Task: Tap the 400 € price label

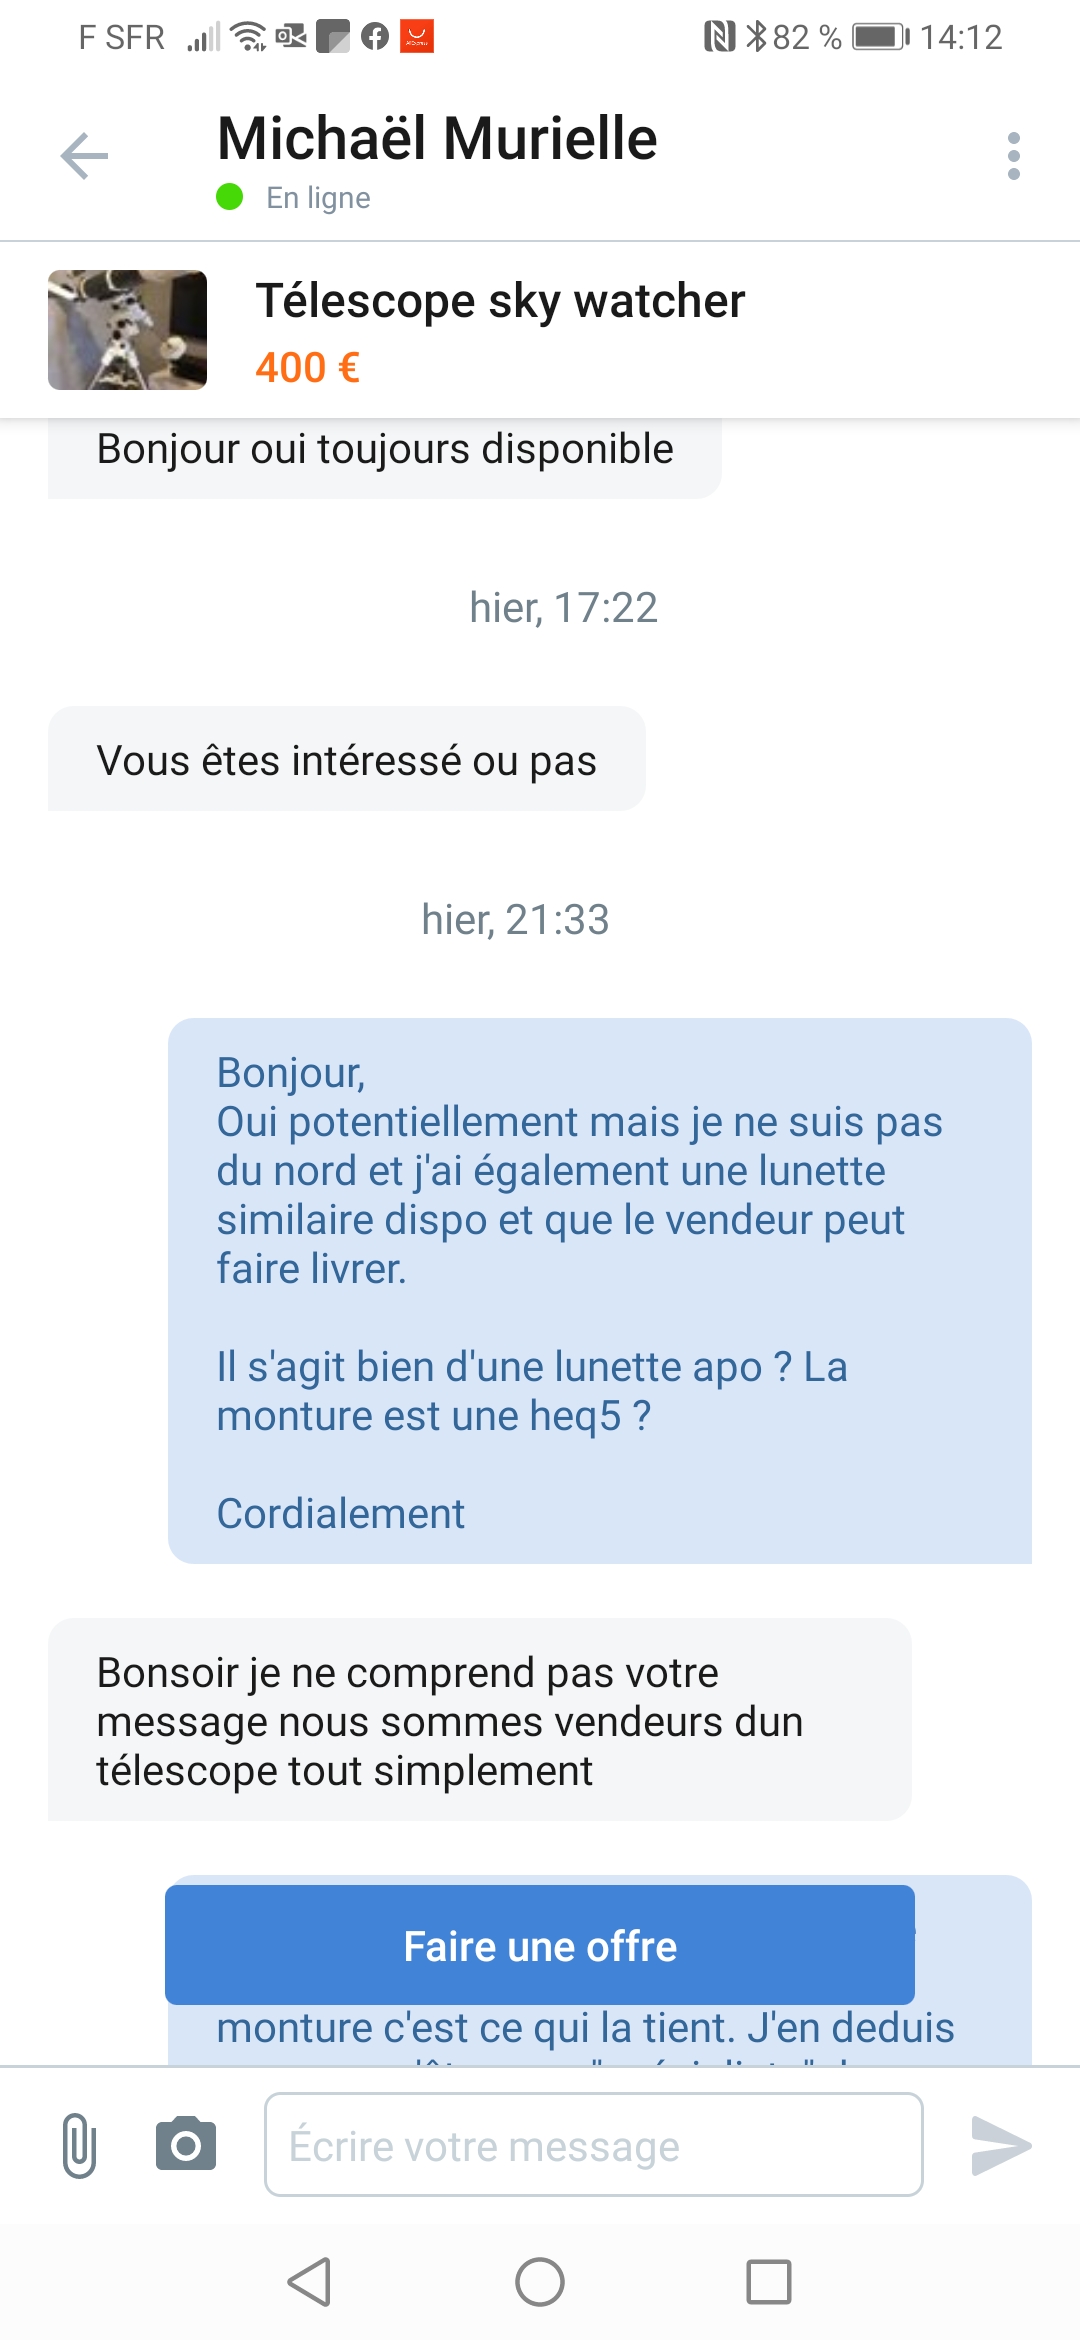Action: (307, 368)
